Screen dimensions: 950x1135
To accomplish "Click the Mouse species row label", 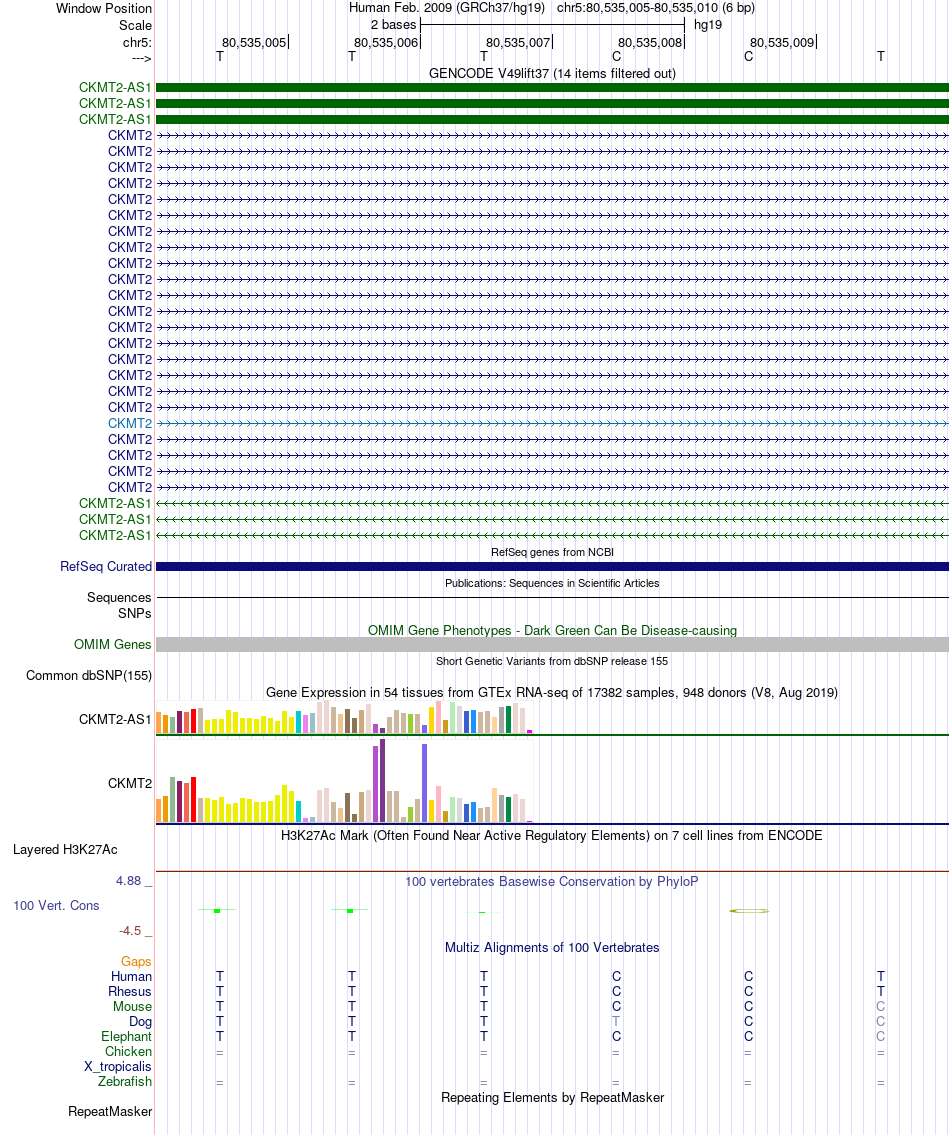I will pos(132,1007).
